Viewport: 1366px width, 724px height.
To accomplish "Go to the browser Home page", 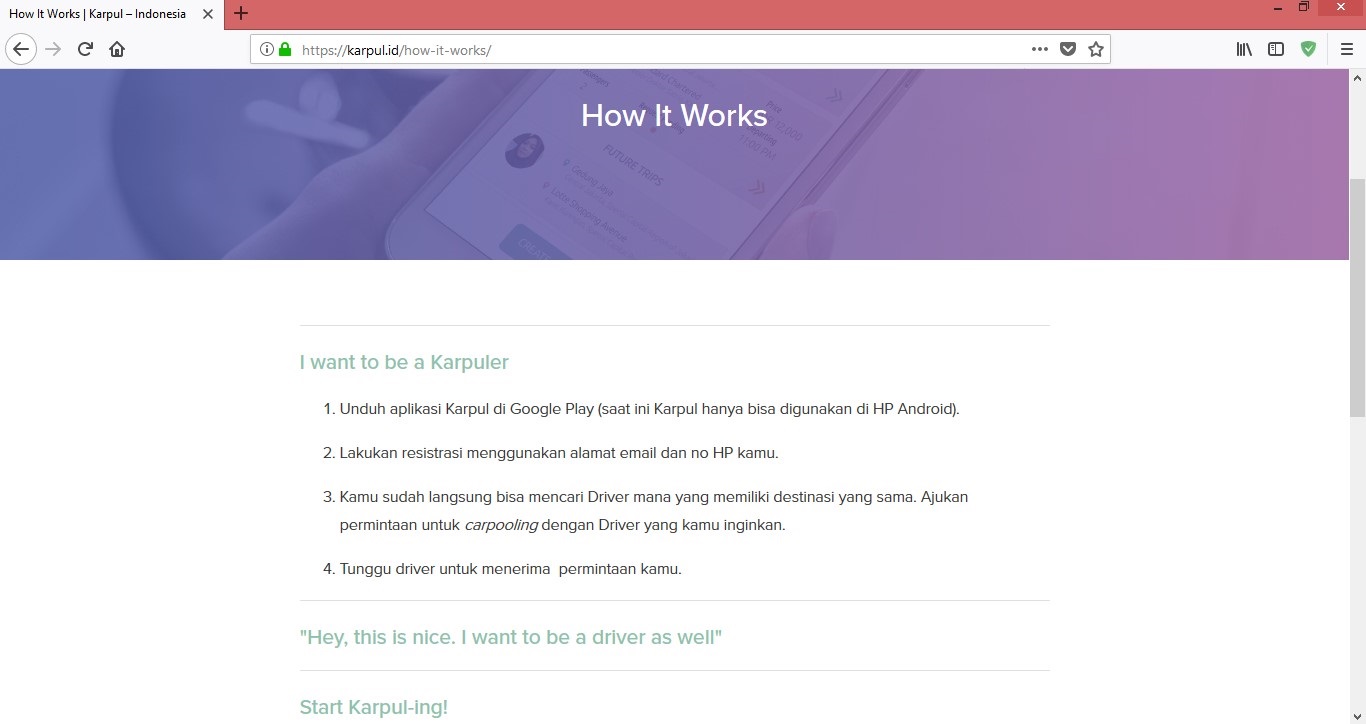I will 117,49.
